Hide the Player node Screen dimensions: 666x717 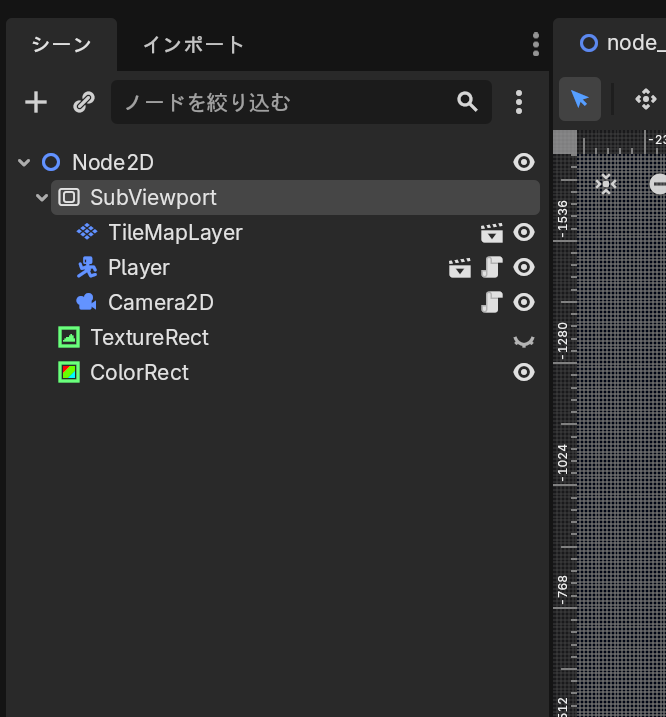coord(524,268)
